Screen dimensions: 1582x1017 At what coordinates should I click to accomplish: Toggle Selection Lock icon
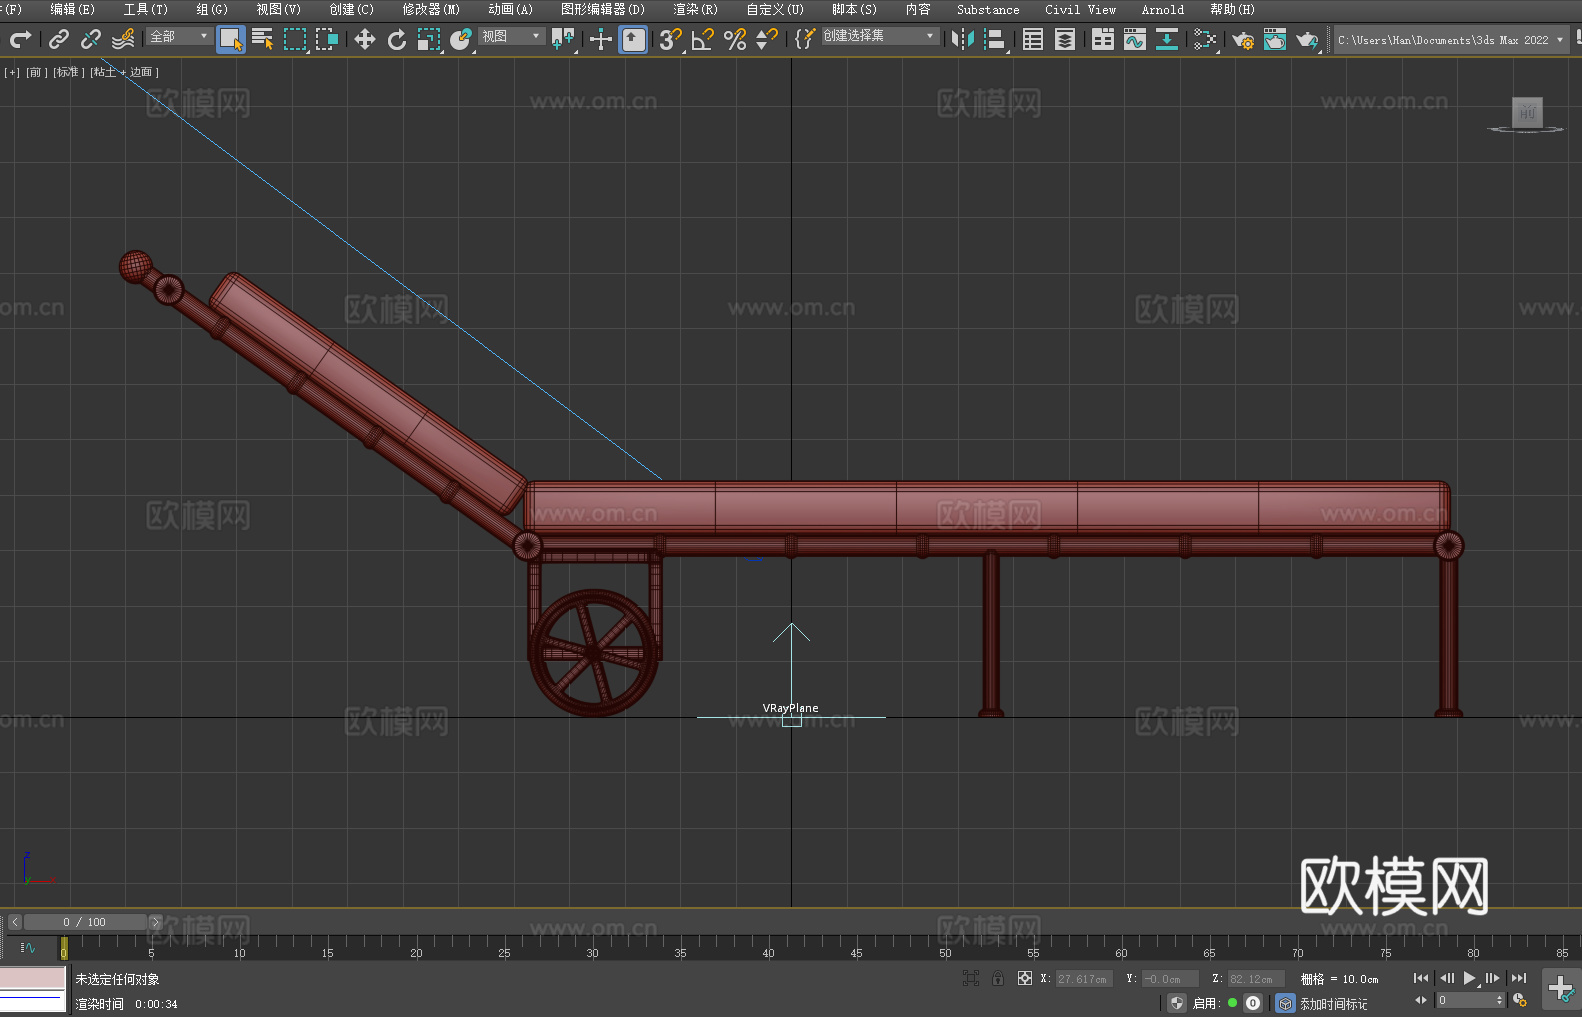997,978
